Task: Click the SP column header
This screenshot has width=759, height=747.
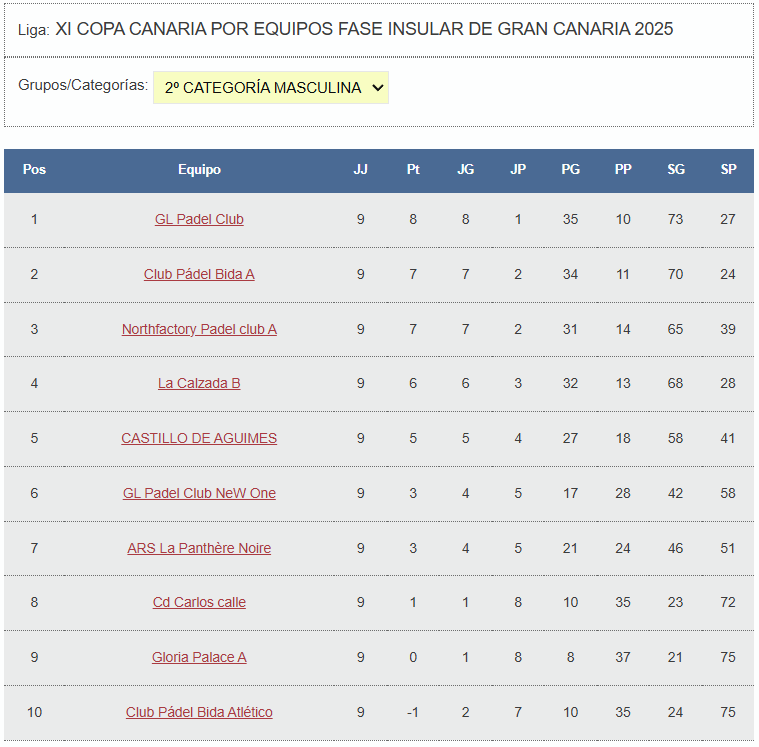Action: point(728,170)
